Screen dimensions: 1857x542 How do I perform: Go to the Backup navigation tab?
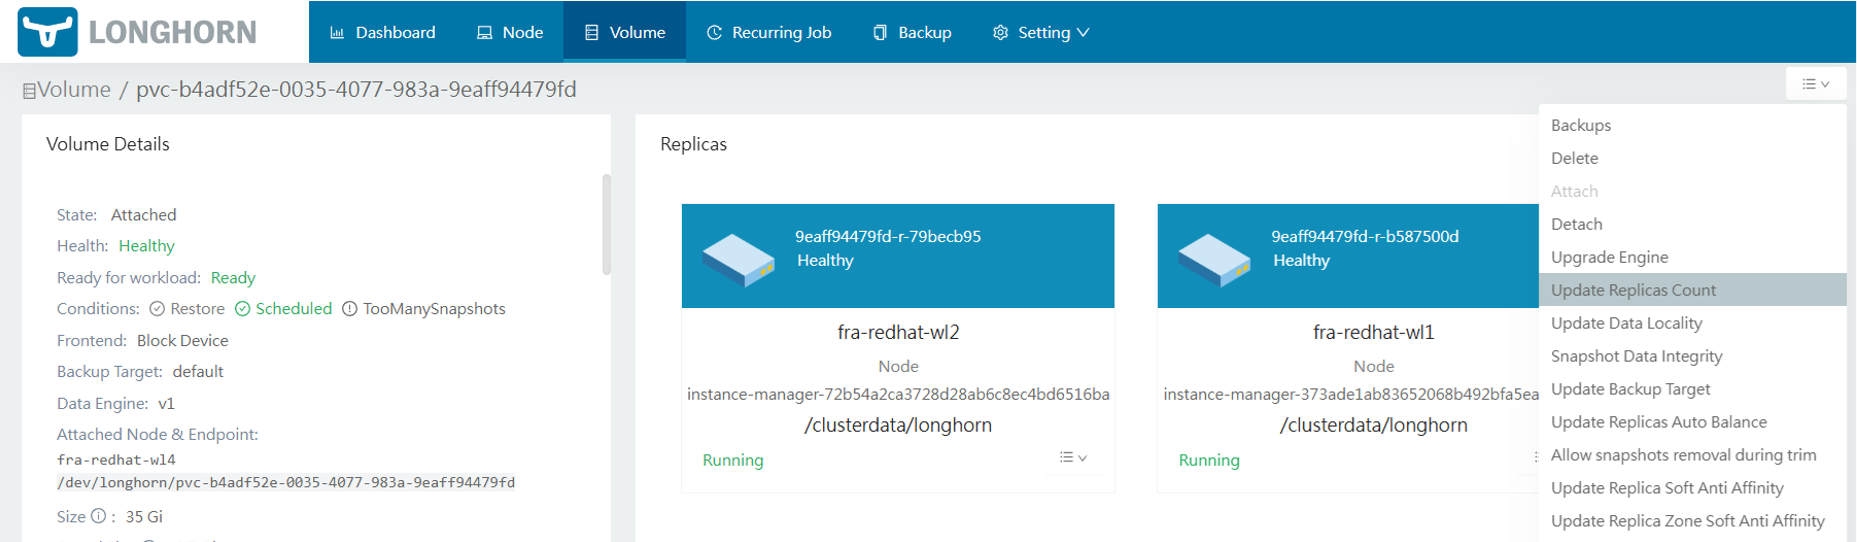912,32
